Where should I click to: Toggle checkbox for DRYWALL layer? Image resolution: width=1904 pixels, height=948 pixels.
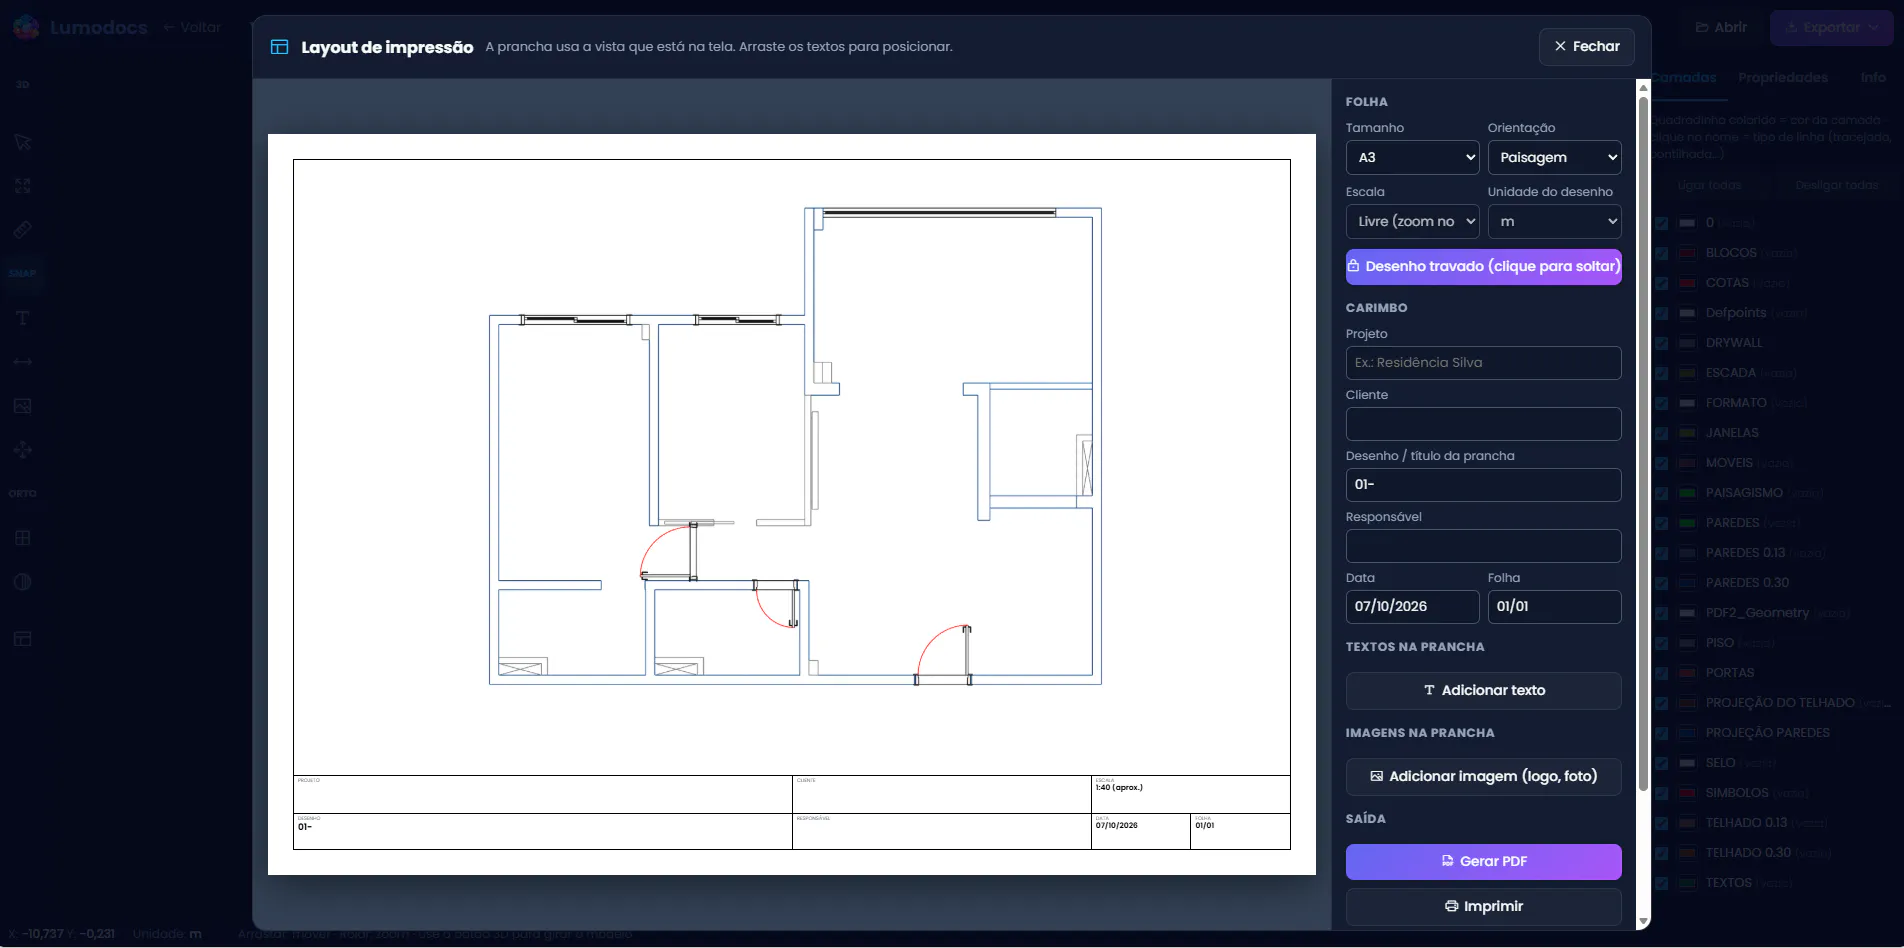(1661, 343)
